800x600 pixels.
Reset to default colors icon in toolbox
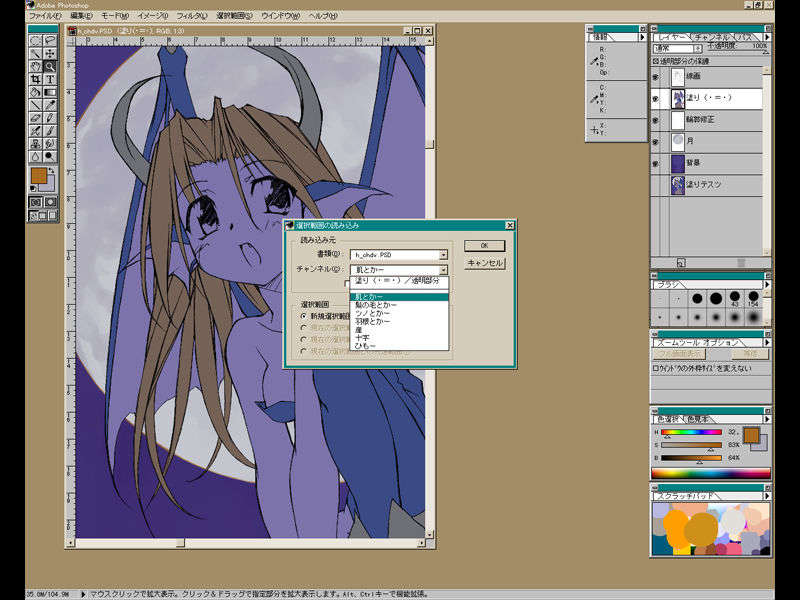pos(33,188)
